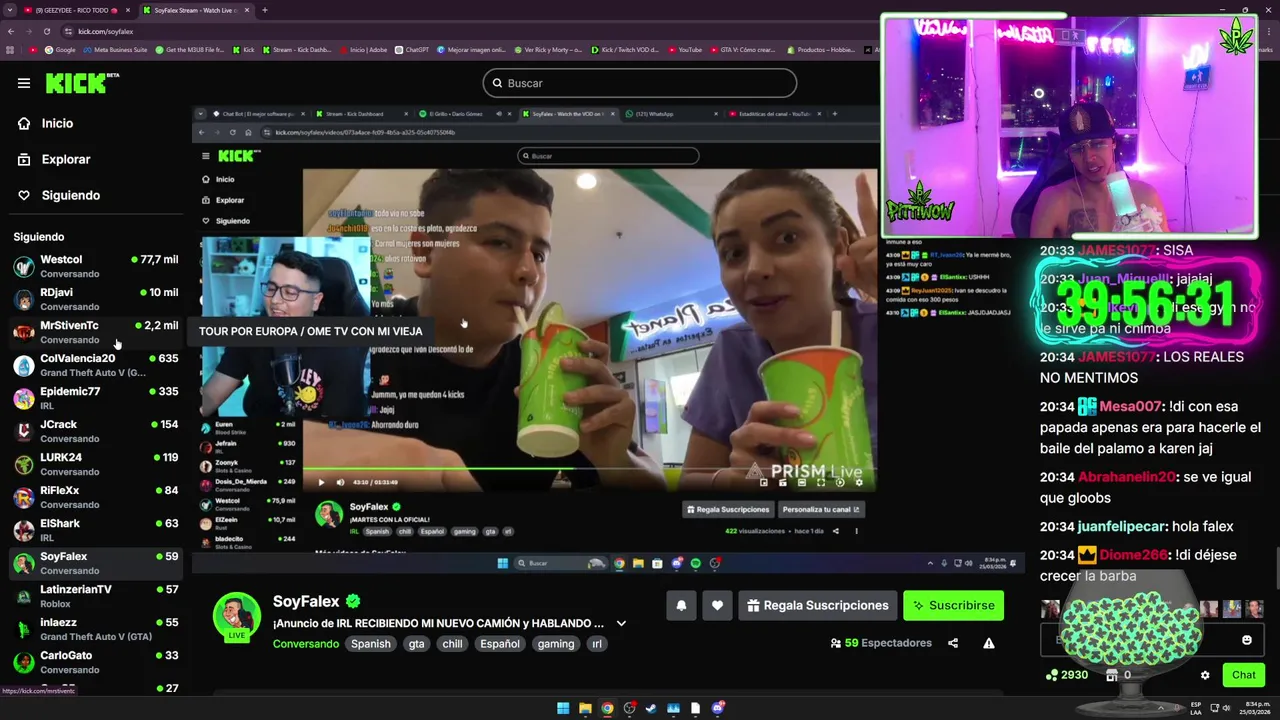
Task: Open chat settings gear
Action: tap(1205, 675)
